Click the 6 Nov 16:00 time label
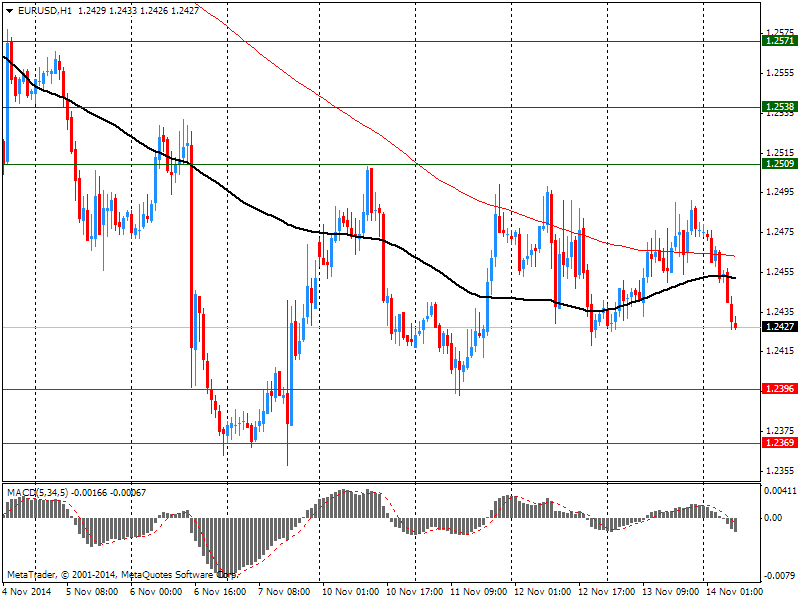800x600 pixels. click(x=220, y=591)
